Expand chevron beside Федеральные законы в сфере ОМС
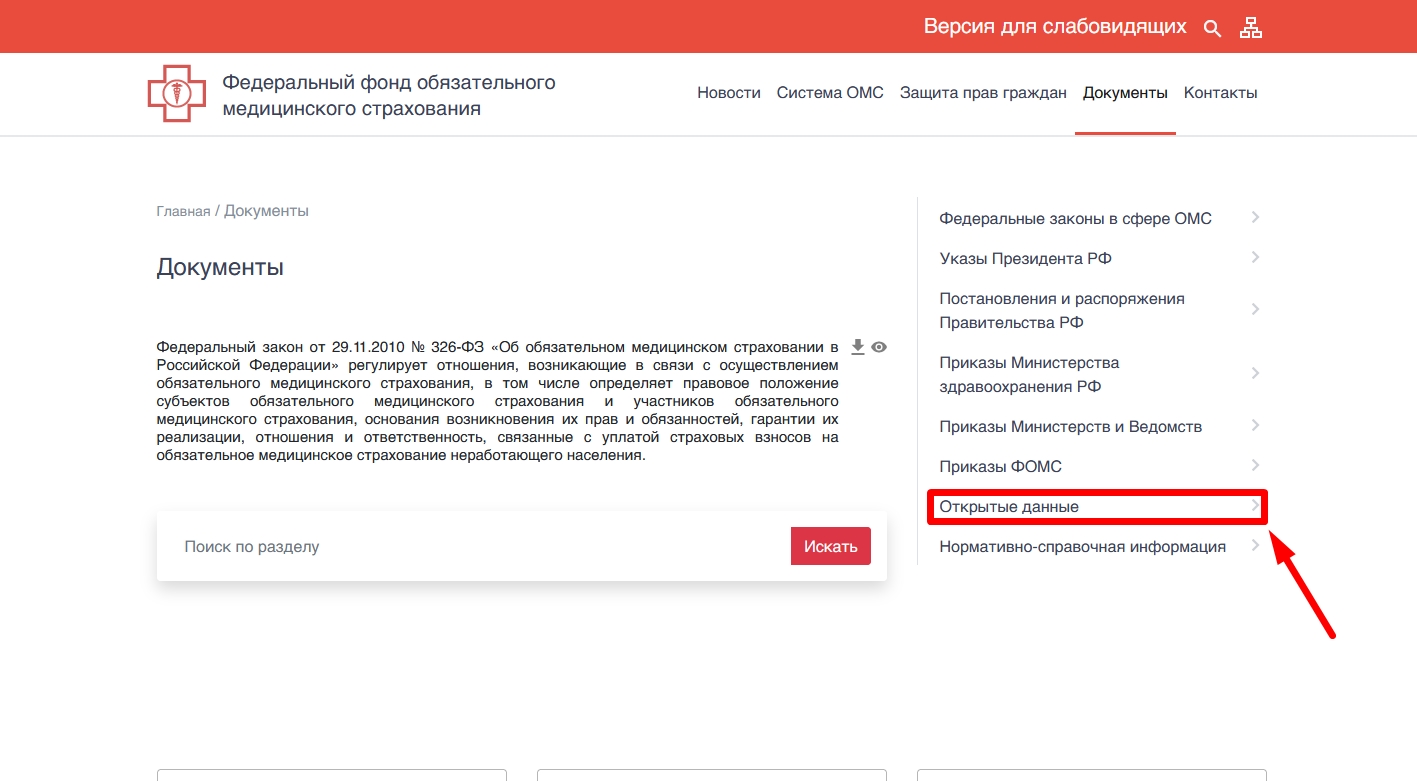Image resolution: width=1417 pixels, height=781 pixels. (1255, 217)
